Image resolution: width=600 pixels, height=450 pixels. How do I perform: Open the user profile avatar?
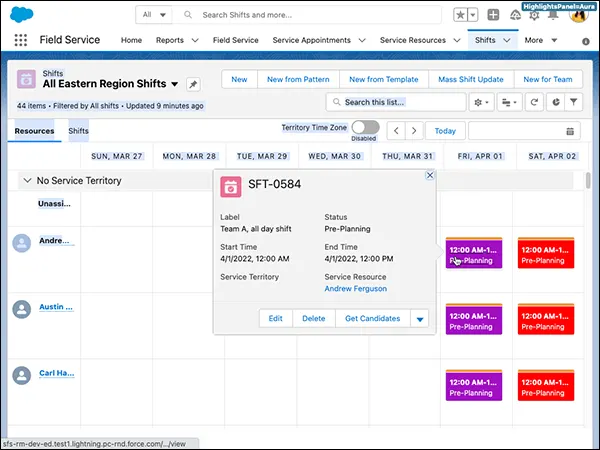[579, 15]
